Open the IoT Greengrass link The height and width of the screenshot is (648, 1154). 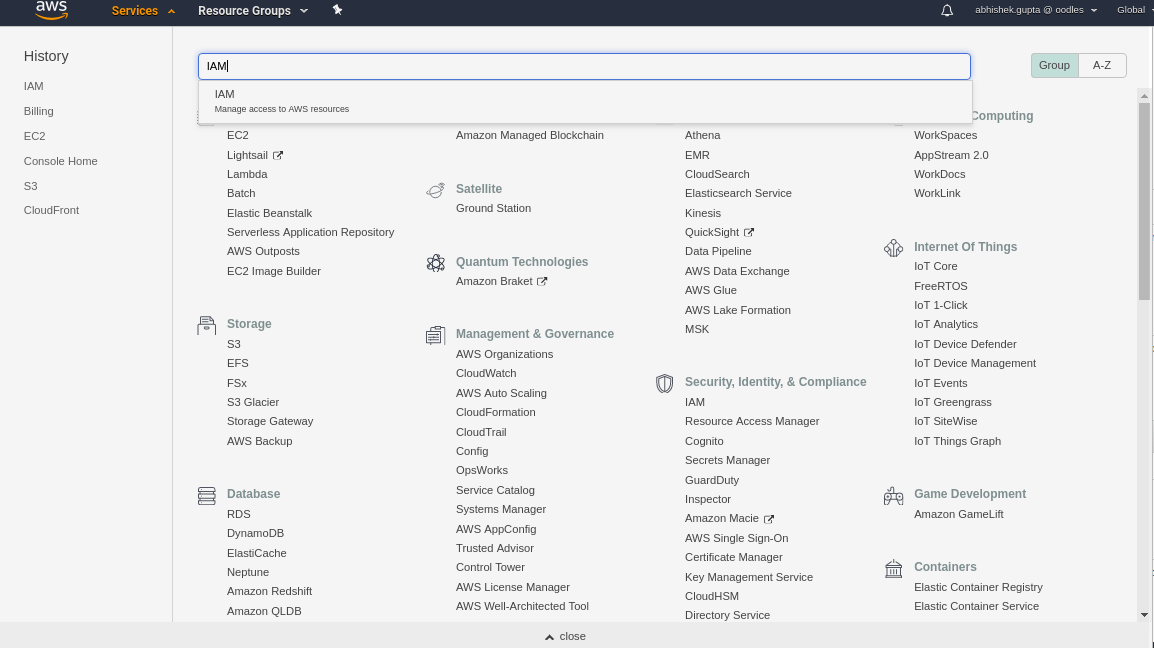coord(952,402)
